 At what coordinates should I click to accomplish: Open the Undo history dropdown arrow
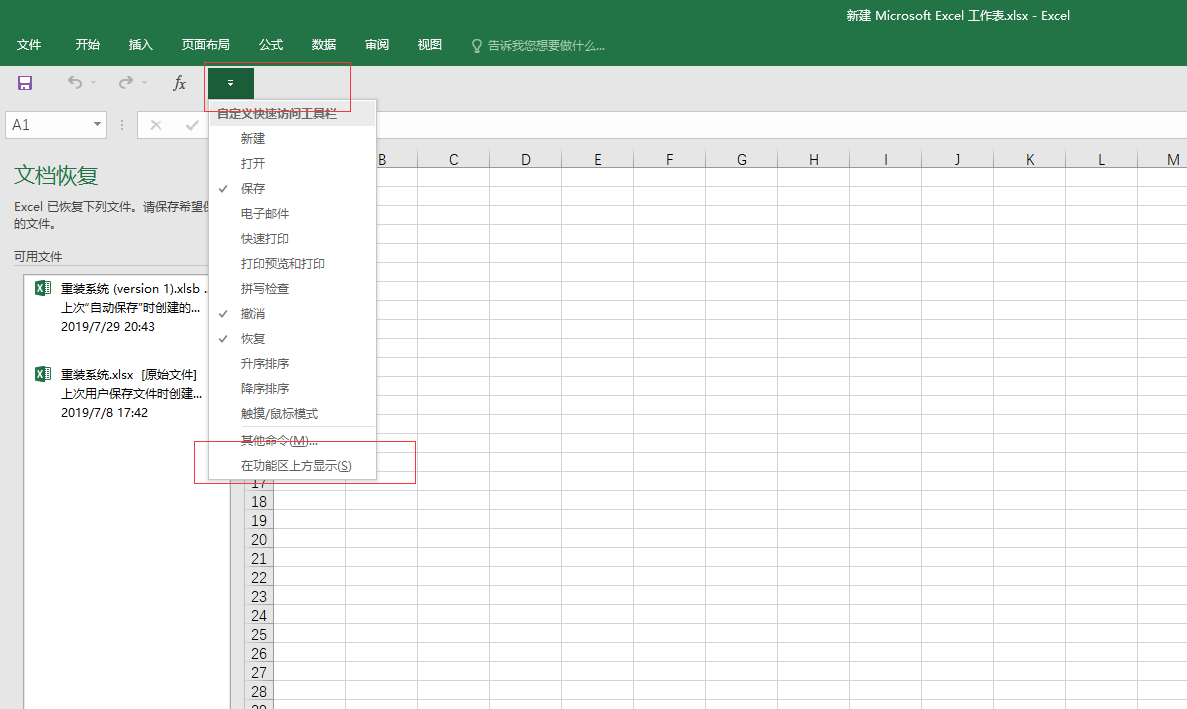click(94, 83)
